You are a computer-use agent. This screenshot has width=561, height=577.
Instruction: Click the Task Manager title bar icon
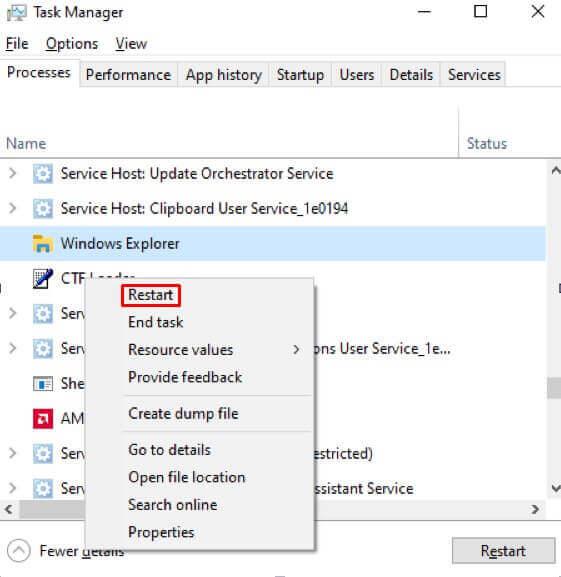click(x=17, y=13)
